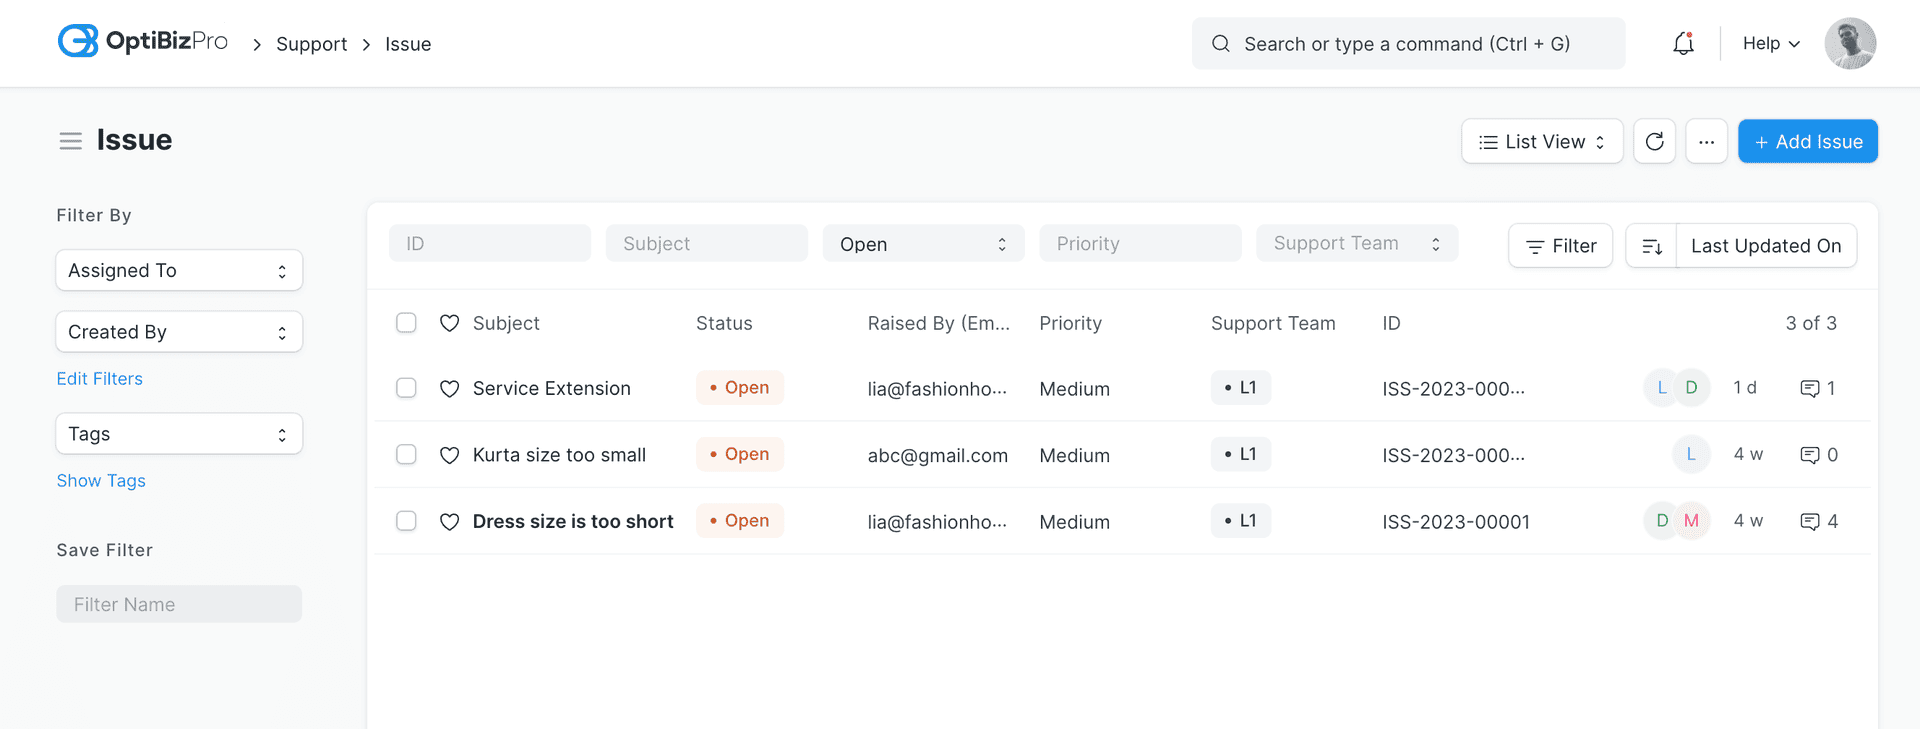Open the Help menu

(x=1770, y=43)
